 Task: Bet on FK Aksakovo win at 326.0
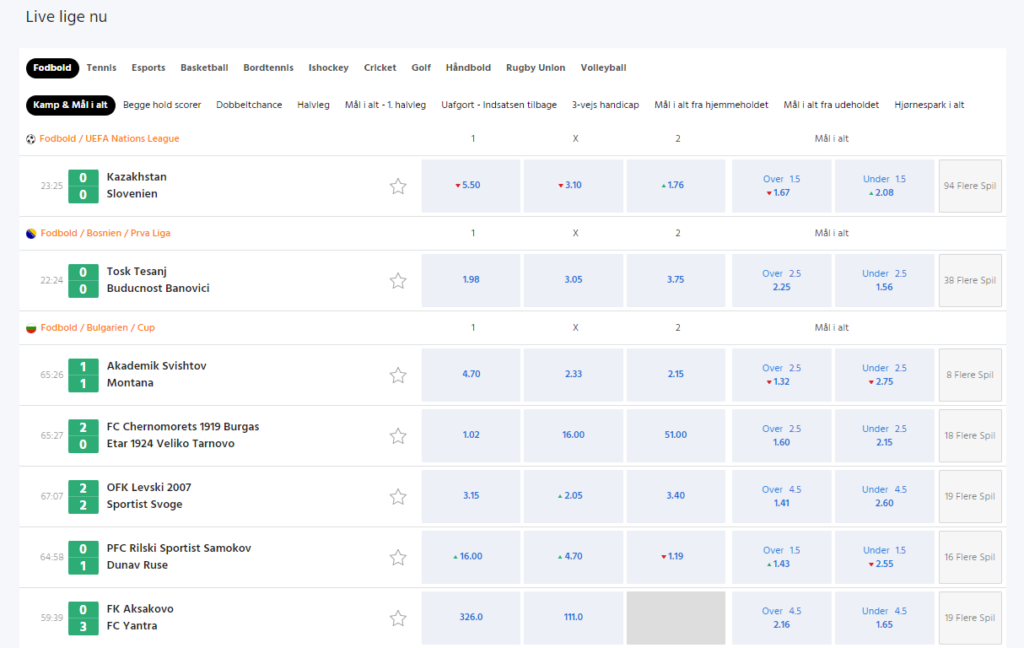coord(471,618)
